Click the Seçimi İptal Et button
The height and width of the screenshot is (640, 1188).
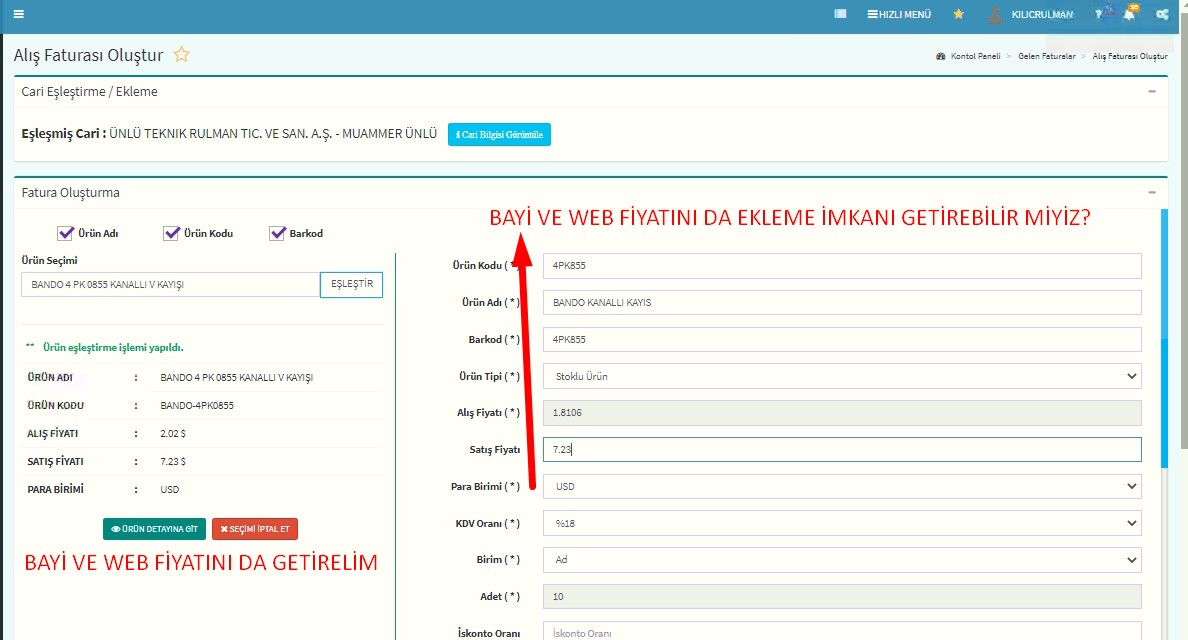point(254,529)
